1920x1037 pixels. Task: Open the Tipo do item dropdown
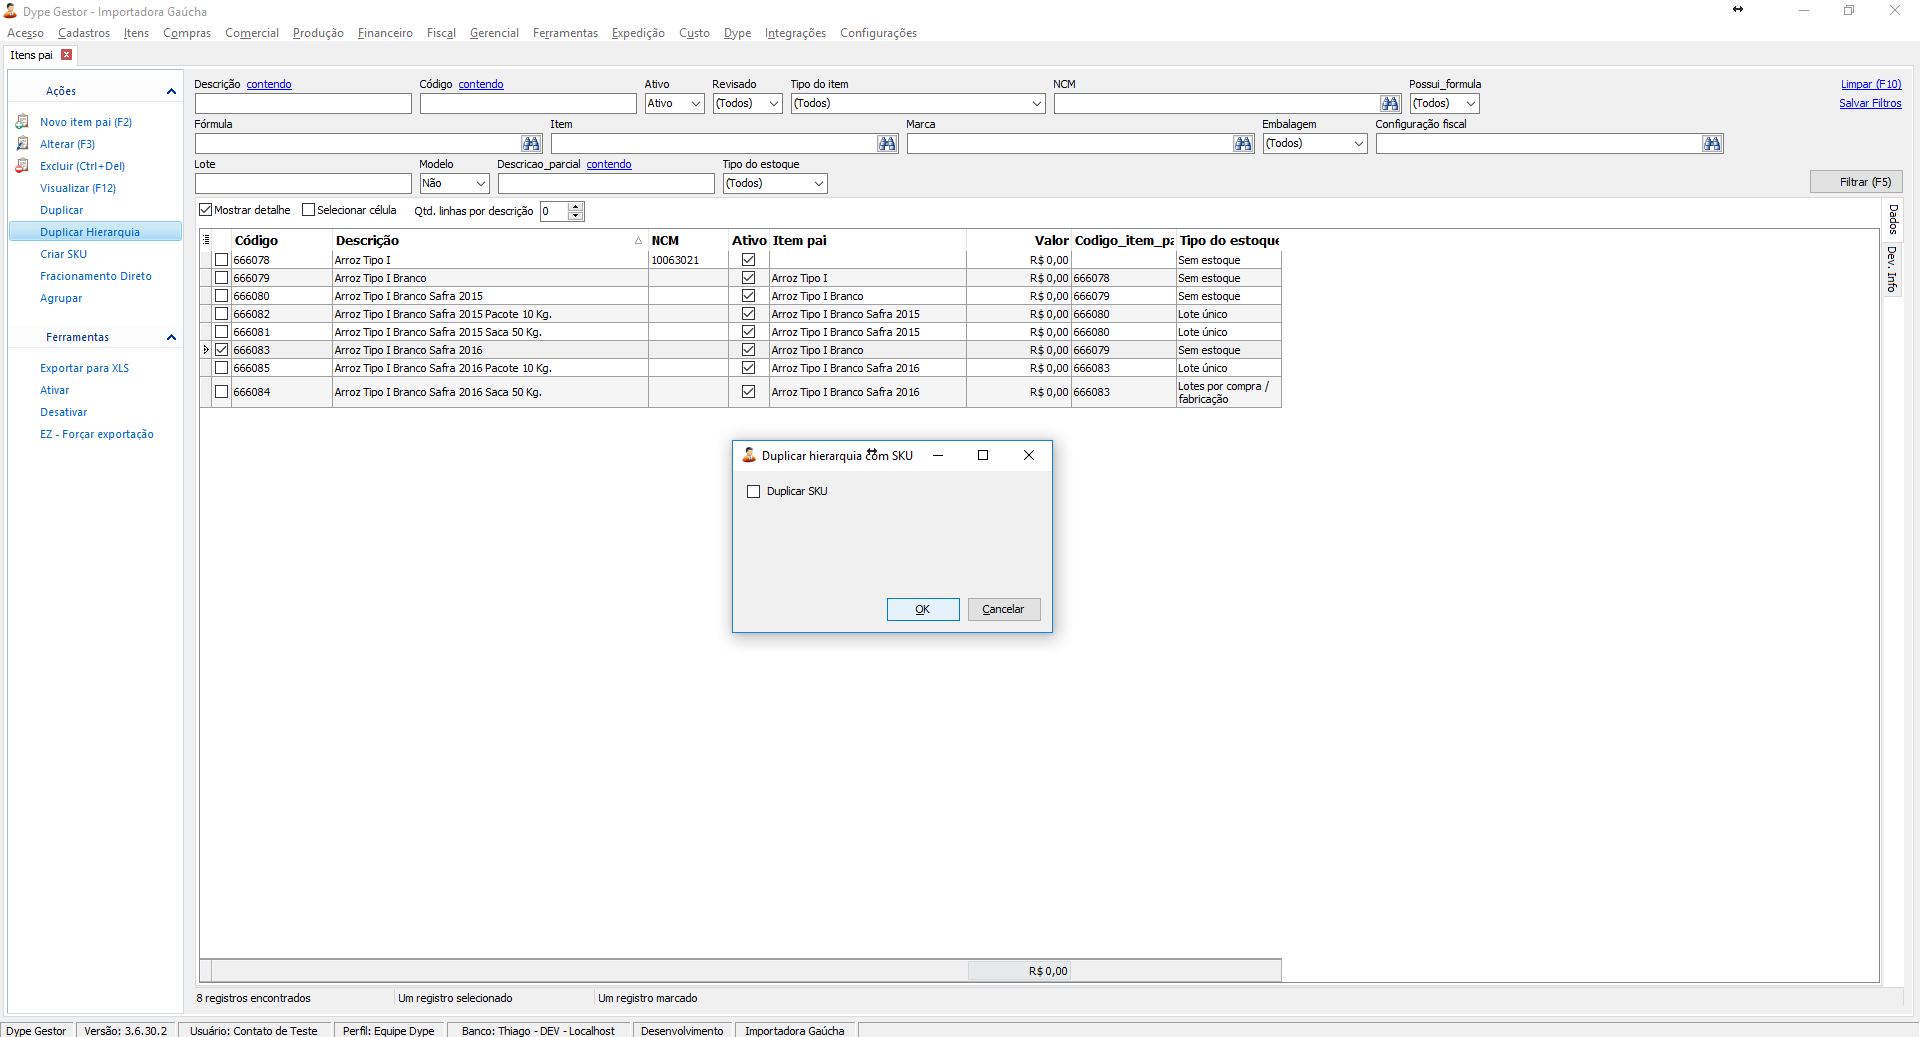[1036, 104]
